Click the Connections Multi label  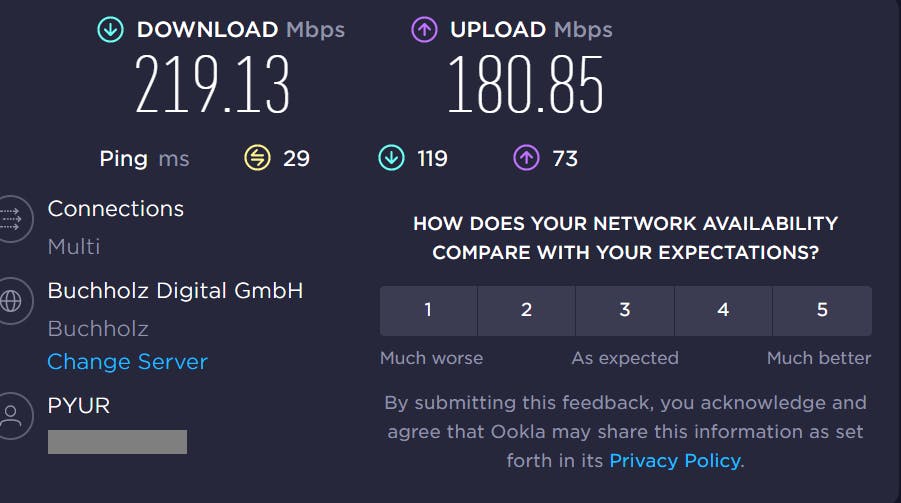click(74, 246)
